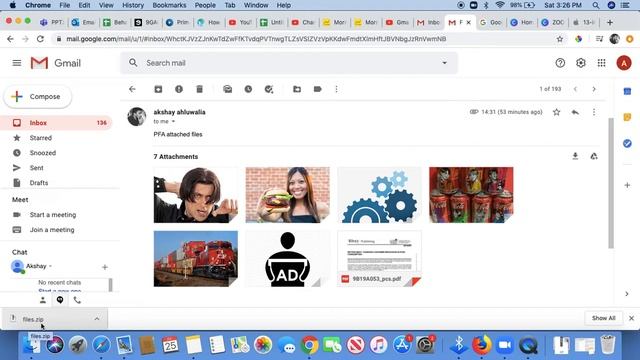The image size is (640, 360).
Task: Download all attachments
Action: click(575, 156)
